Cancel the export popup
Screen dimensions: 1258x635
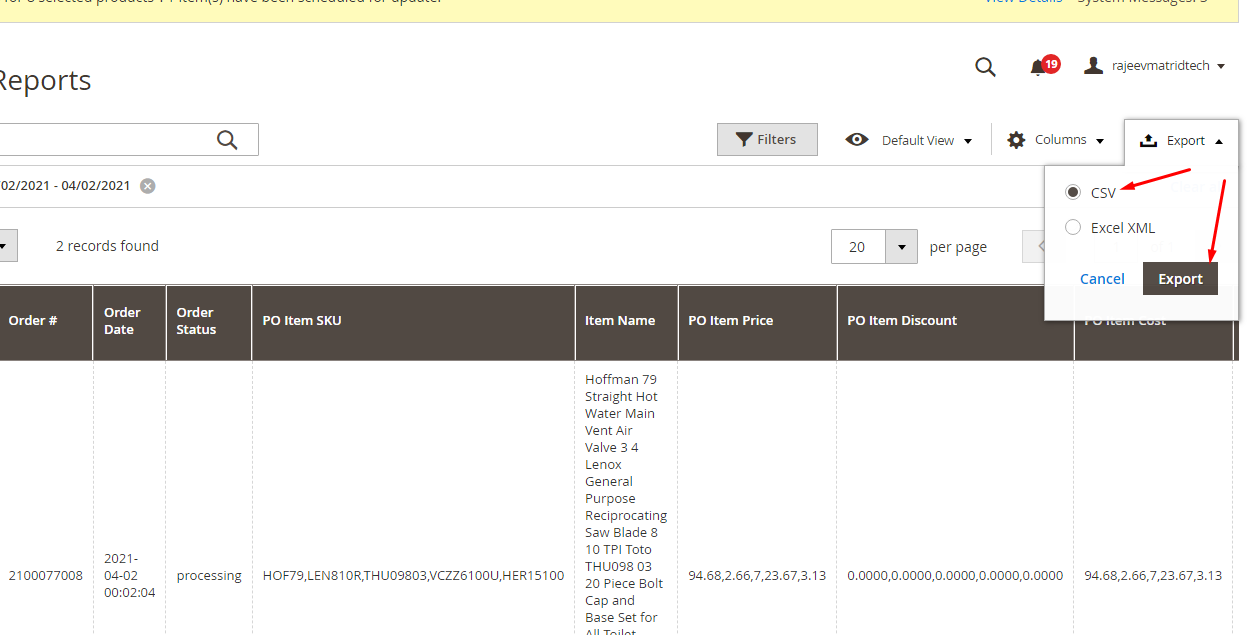point(1102,279)
